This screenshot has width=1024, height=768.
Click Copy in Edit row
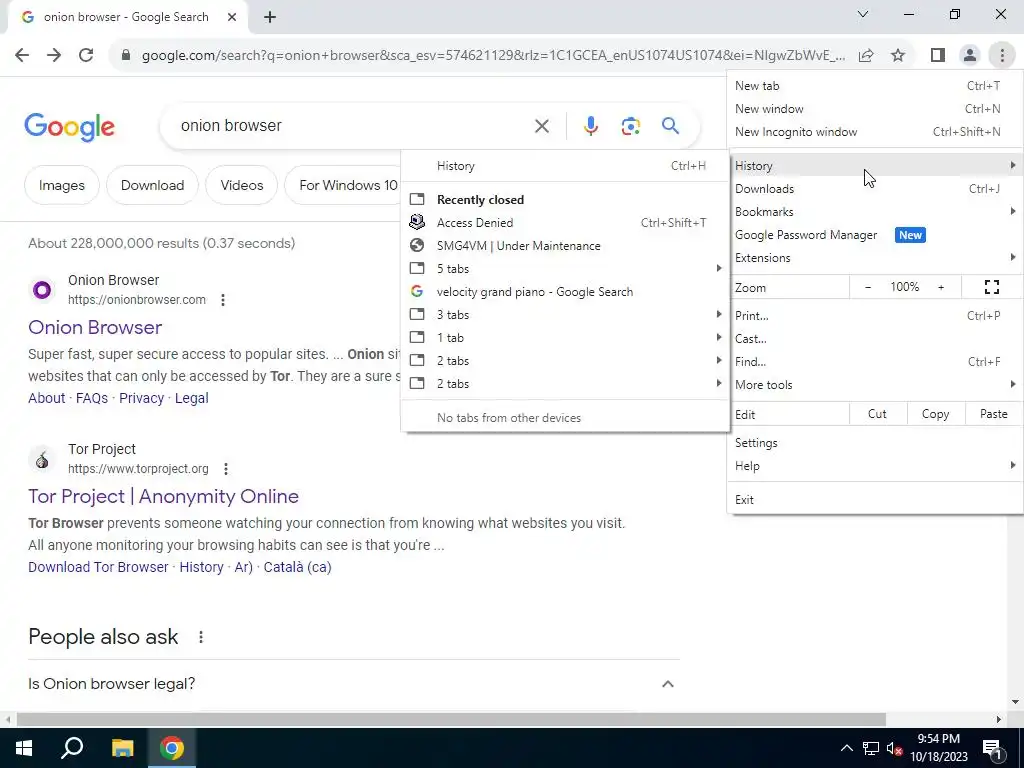tap(935, 414)
